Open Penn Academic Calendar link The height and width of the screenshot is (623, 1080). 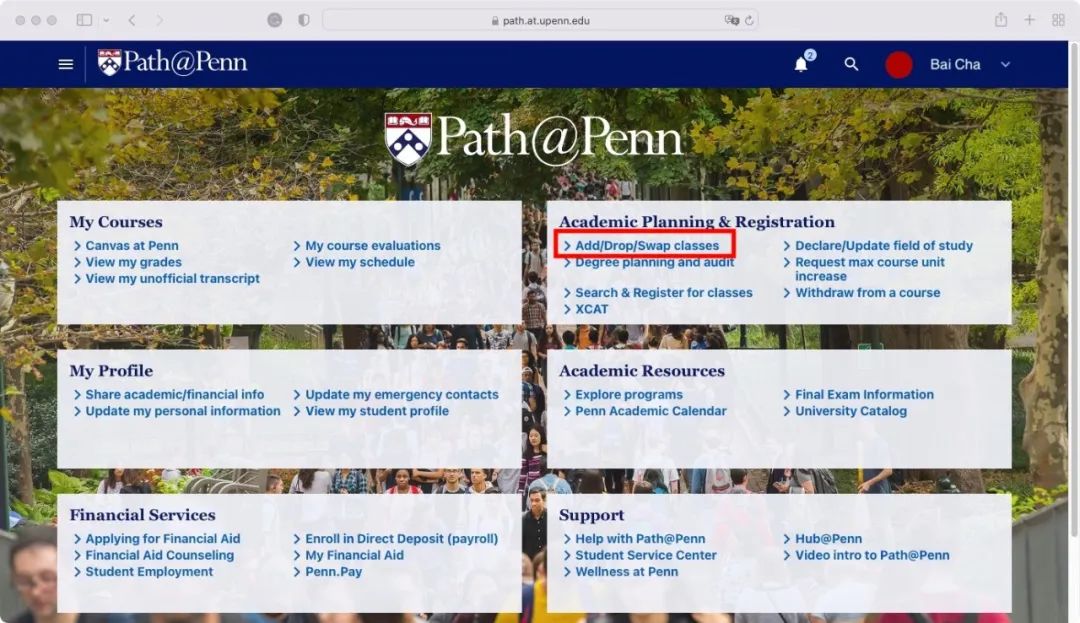tap(651, 411)
